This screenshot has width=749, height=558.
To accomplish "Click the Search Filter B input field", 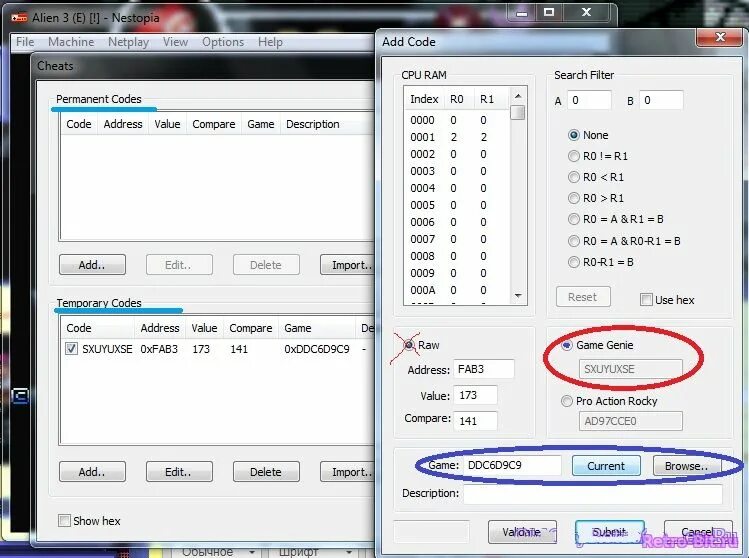I will coord(661,100).
